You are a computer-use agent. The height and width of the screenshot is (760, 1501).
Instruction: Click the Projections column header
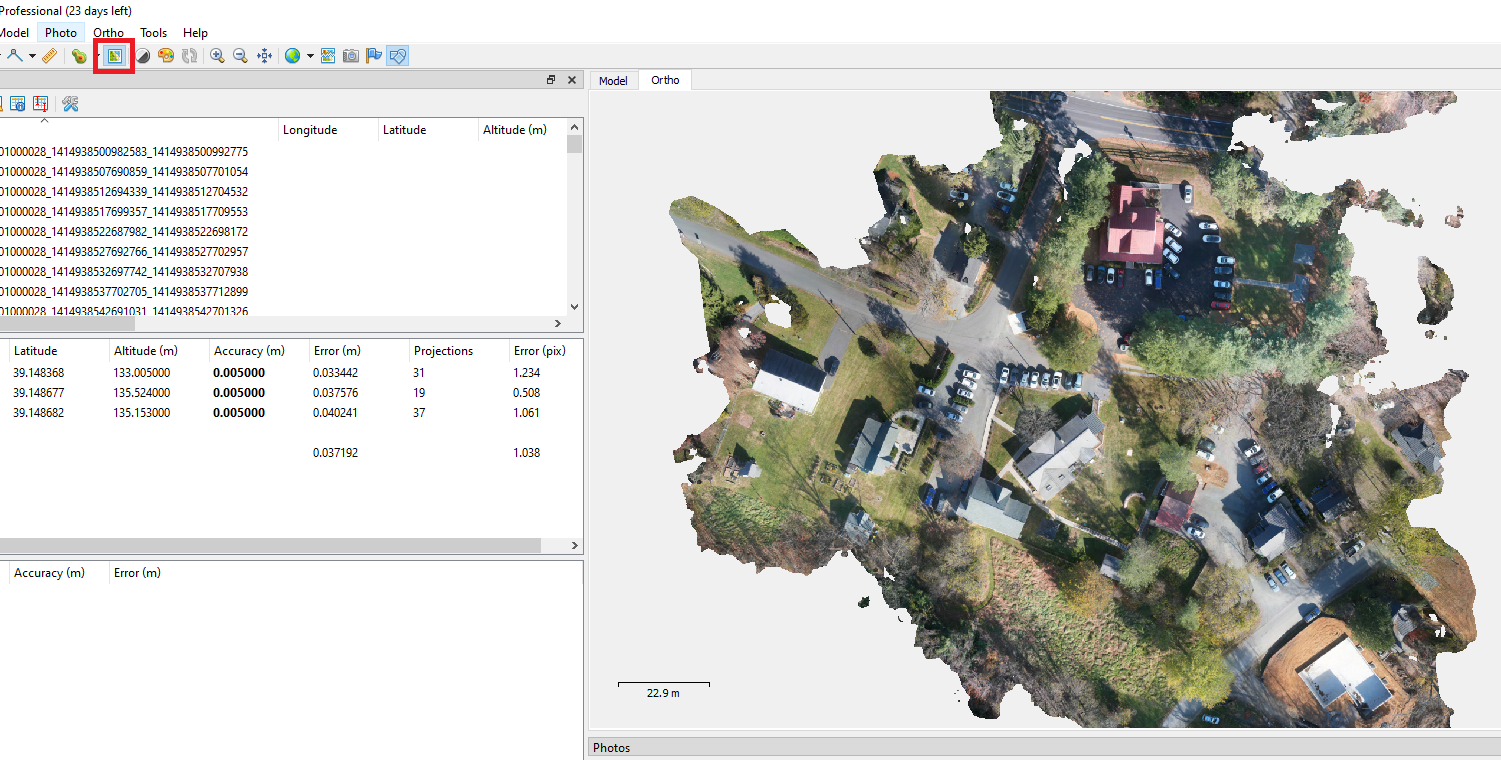443,351
